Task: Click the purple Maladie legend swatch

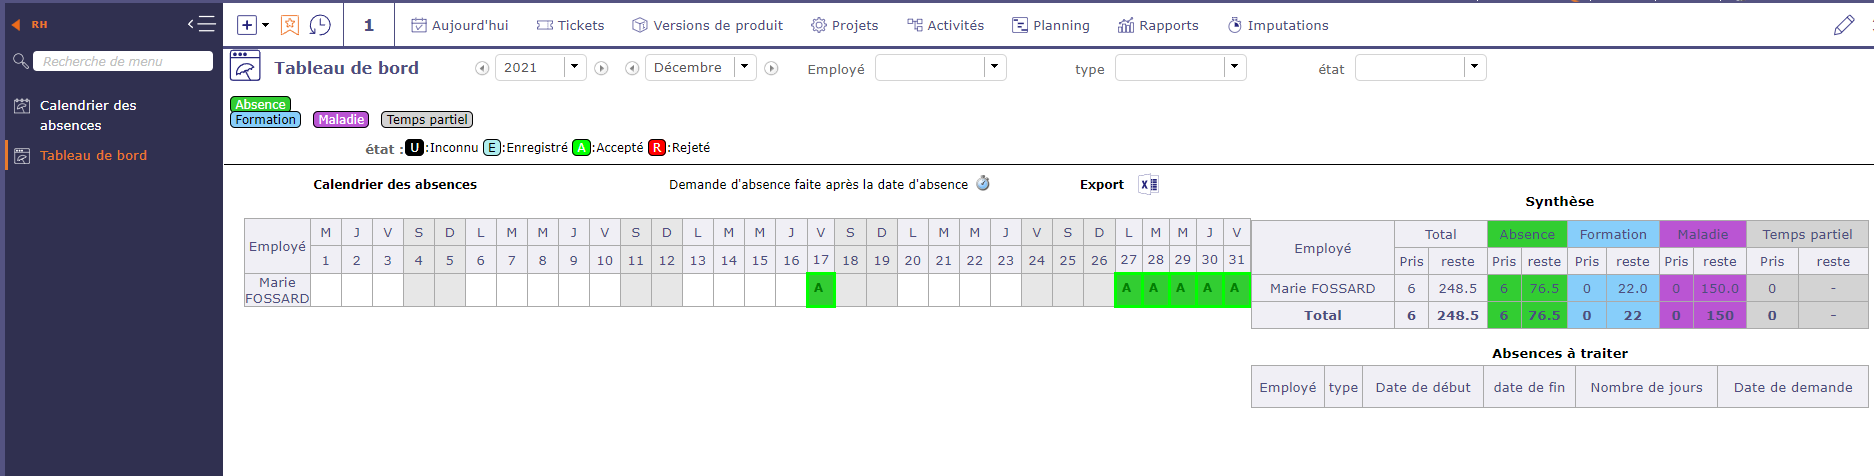Action: (341, 120)
